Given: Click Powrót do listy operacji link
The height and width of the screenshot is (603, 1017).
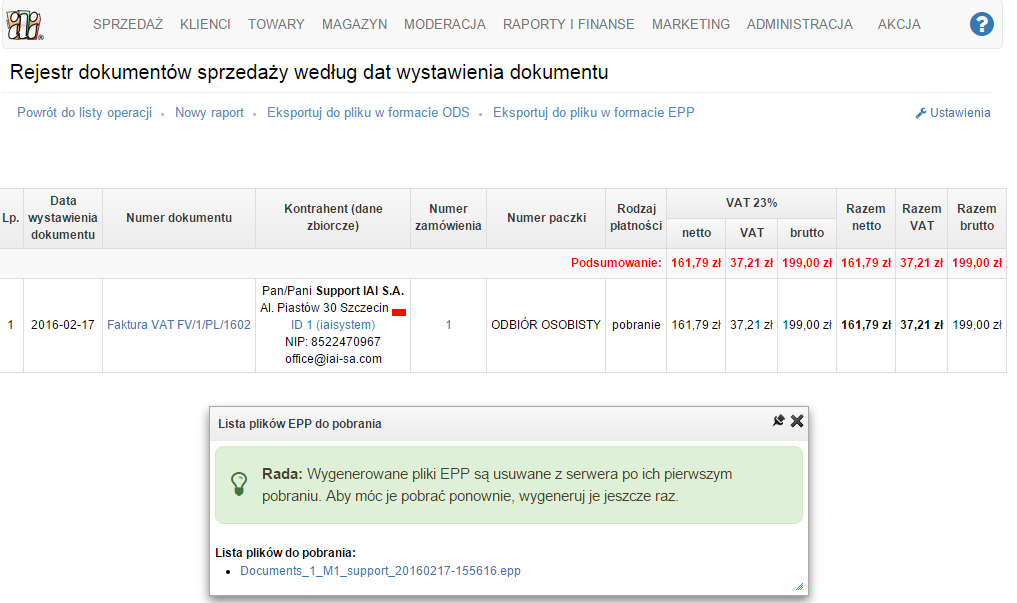Looking at the screenshot, I should 84,113.
